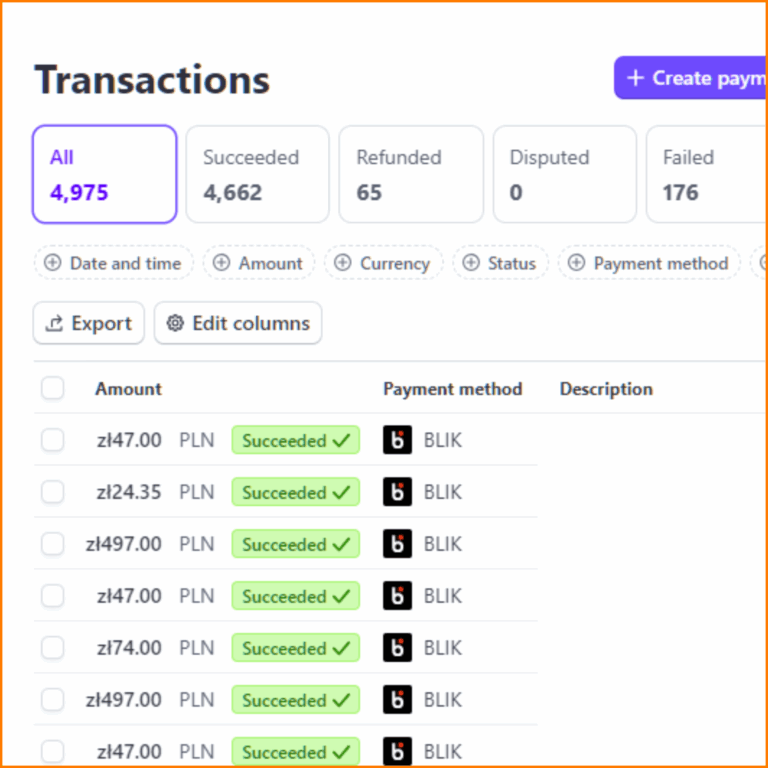The width and height of the screenshot is (768, 768).
Task: Click the Edit columns button
Action: [x=238, y=323]
